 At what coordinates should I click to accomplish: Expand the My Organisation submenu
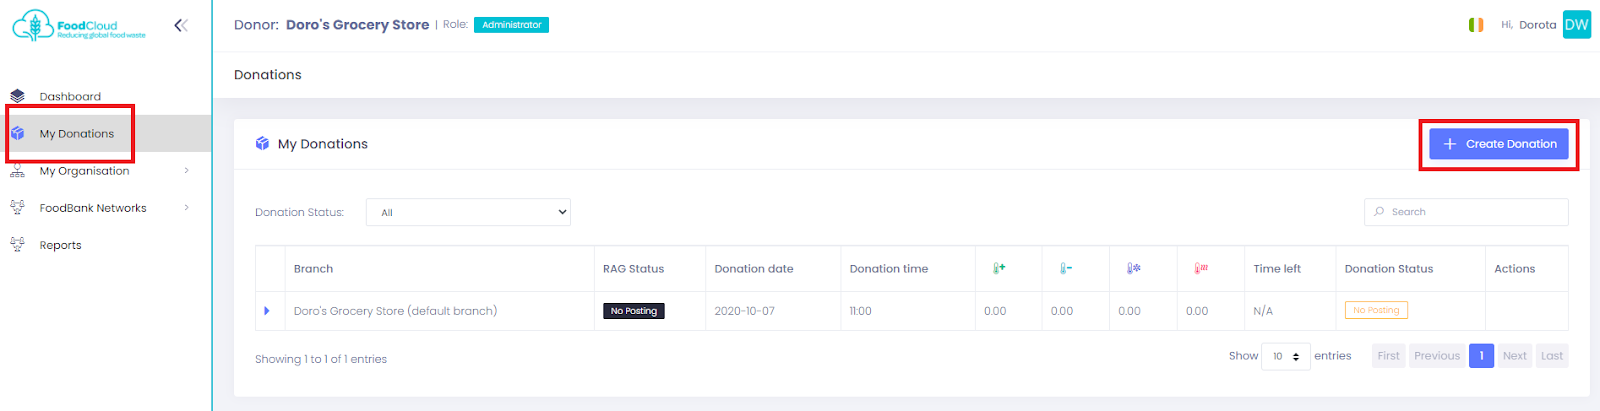(187, 171)
